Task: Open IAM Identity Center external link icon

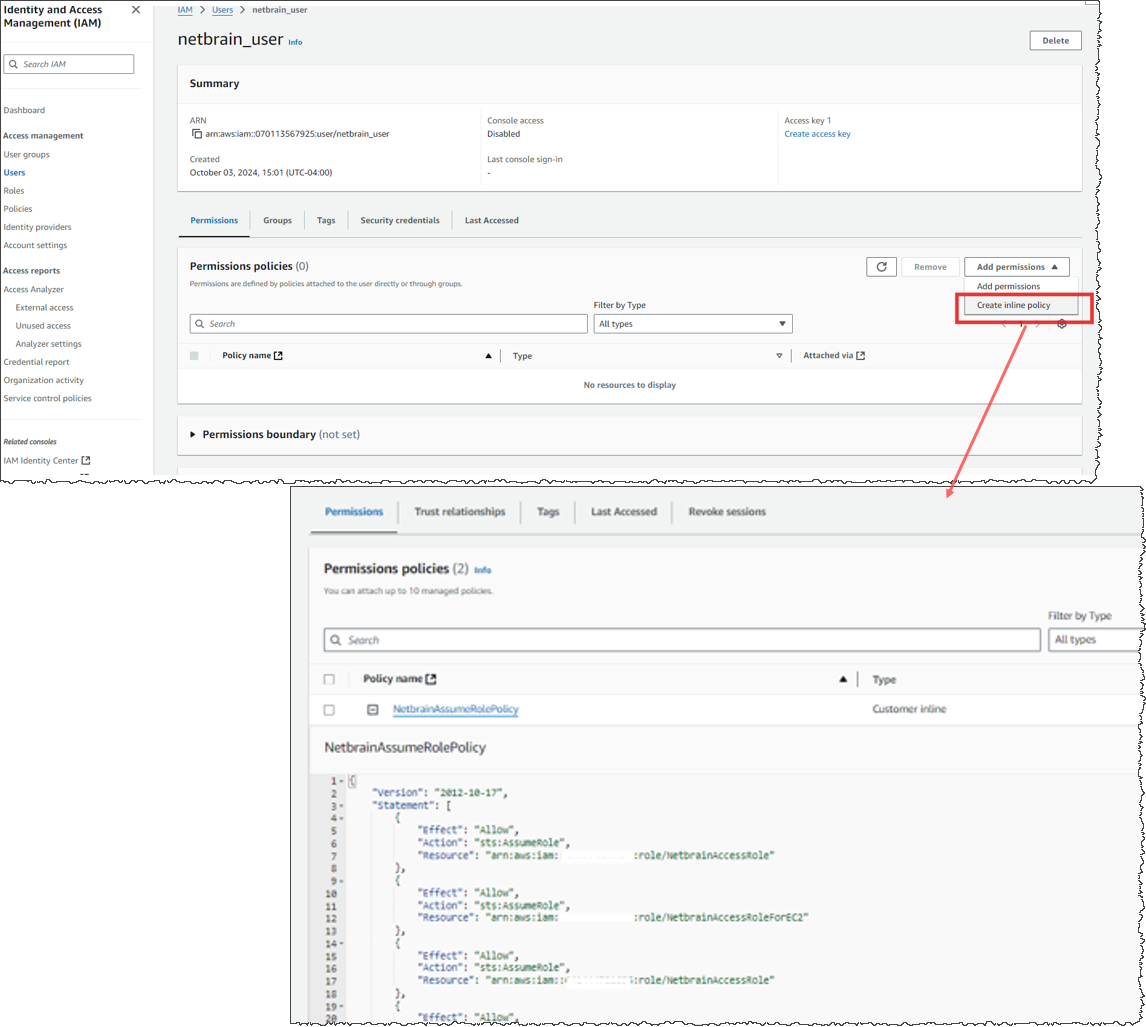Action: click(86, 461)
